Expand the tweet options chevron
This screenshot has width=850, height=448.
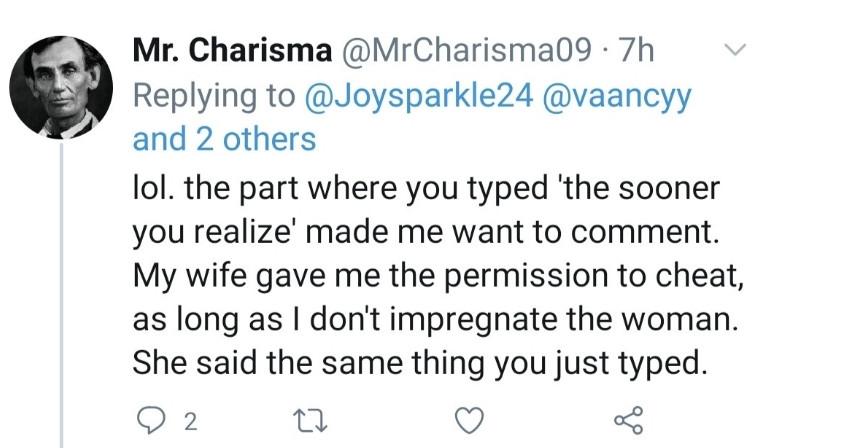[x=735, y=49]
